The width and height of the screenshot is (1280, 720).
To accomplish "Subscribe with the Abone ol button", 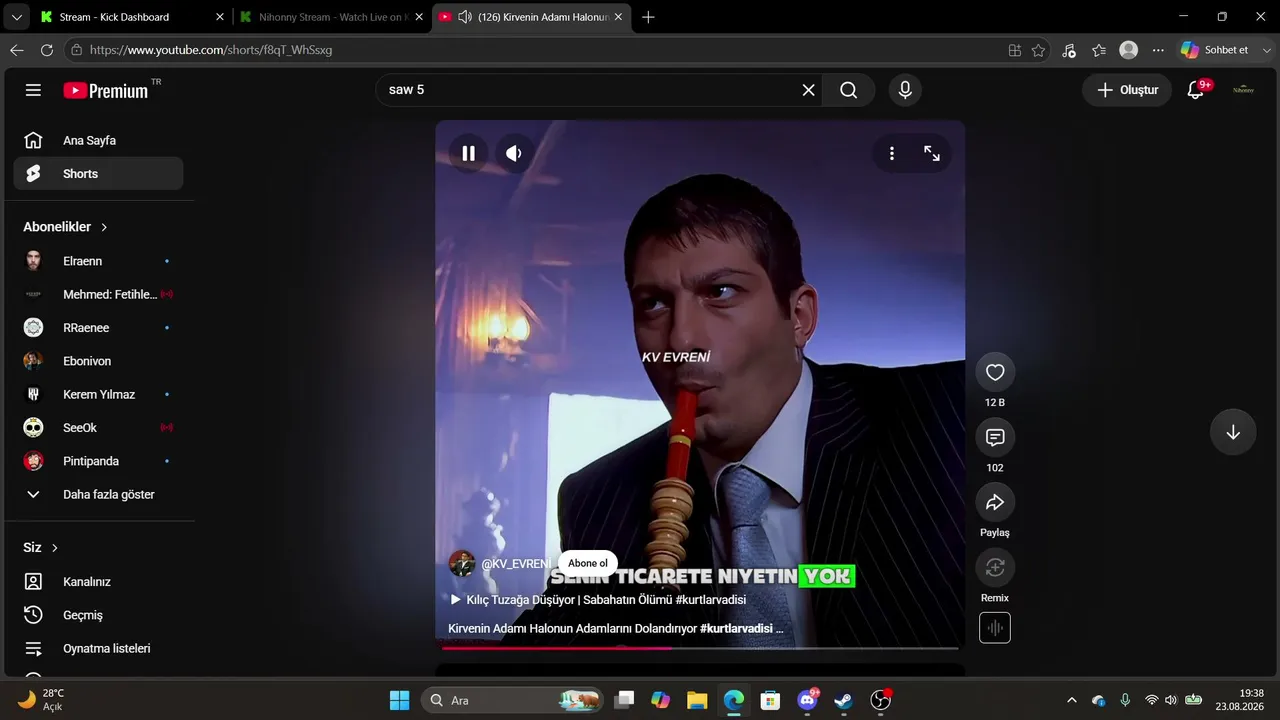I will 588,563.
